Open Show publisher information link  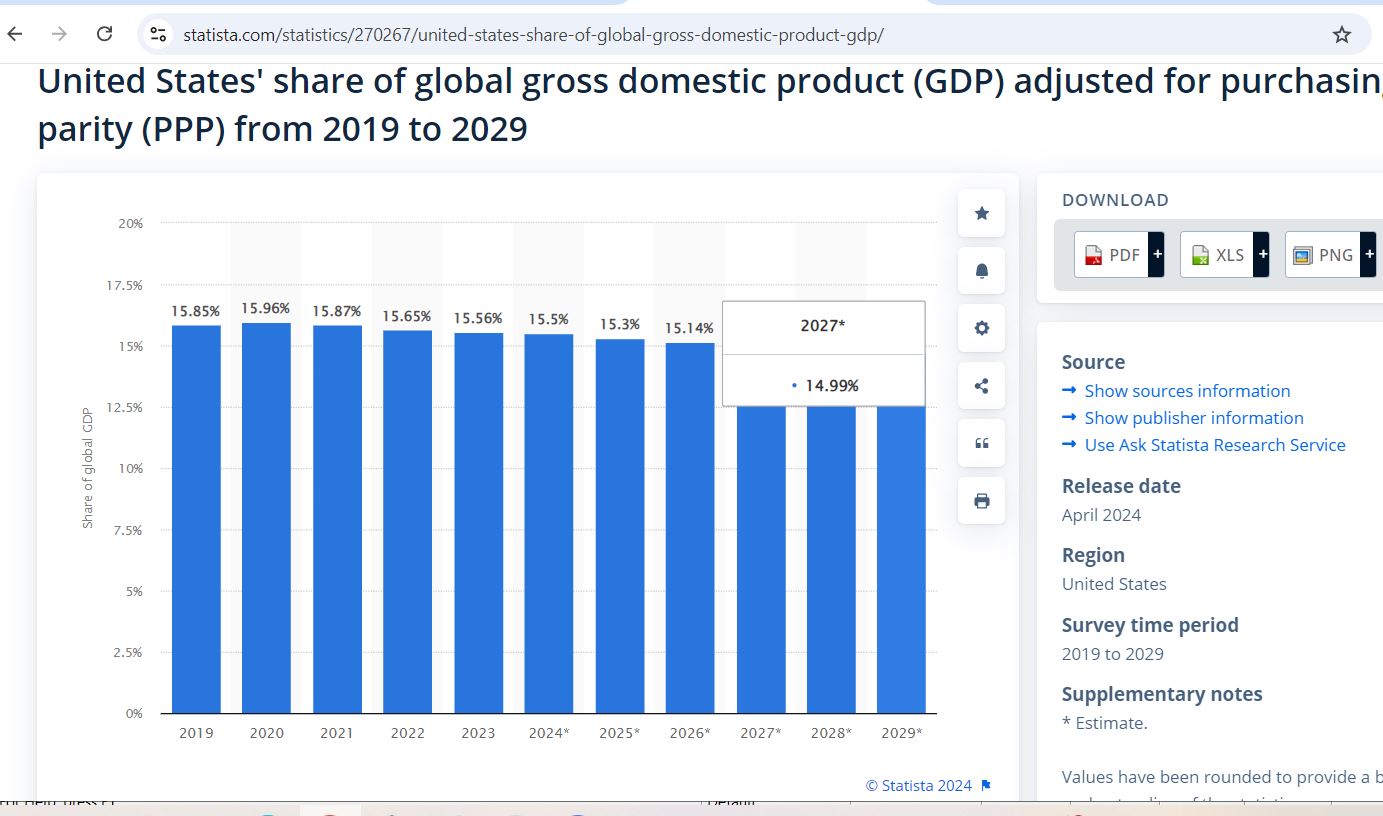point(1193,418)
